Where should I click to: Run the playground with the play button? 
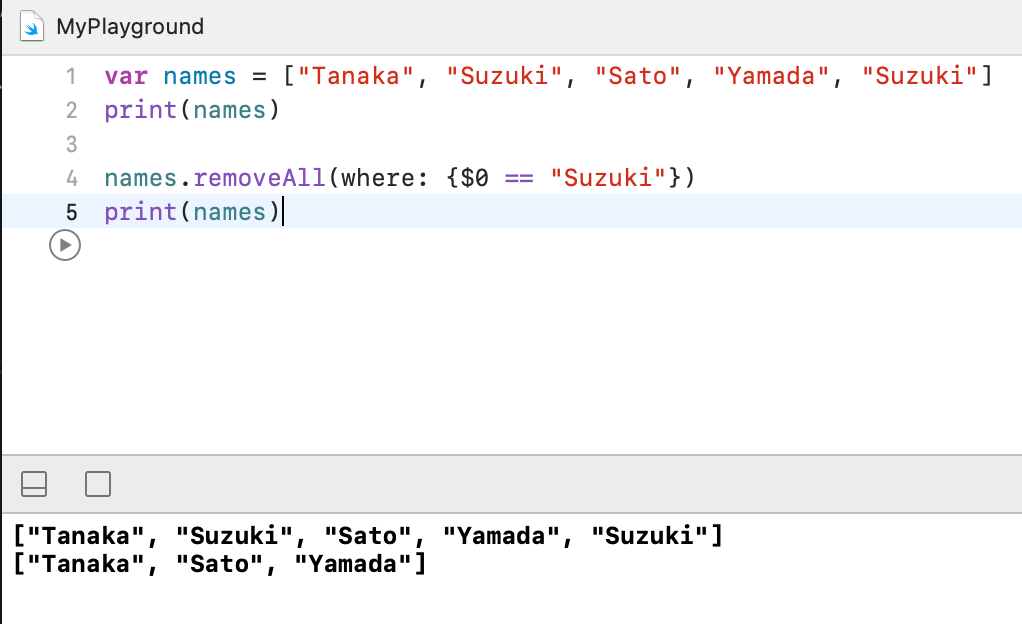click(x=64, y=245)
